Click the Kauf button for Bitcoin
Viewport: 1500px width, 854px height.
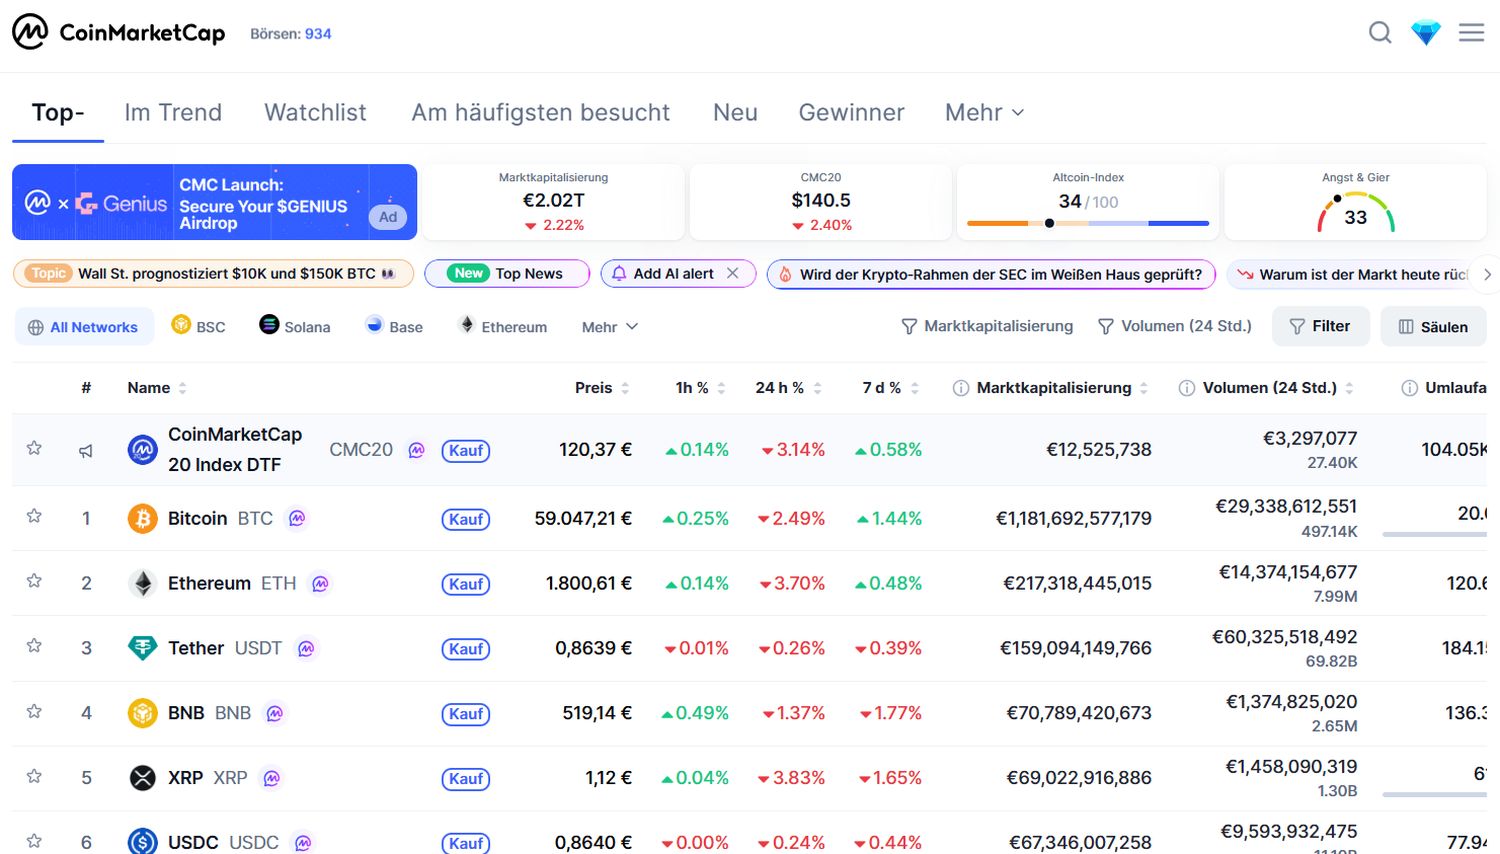(466, 519)
